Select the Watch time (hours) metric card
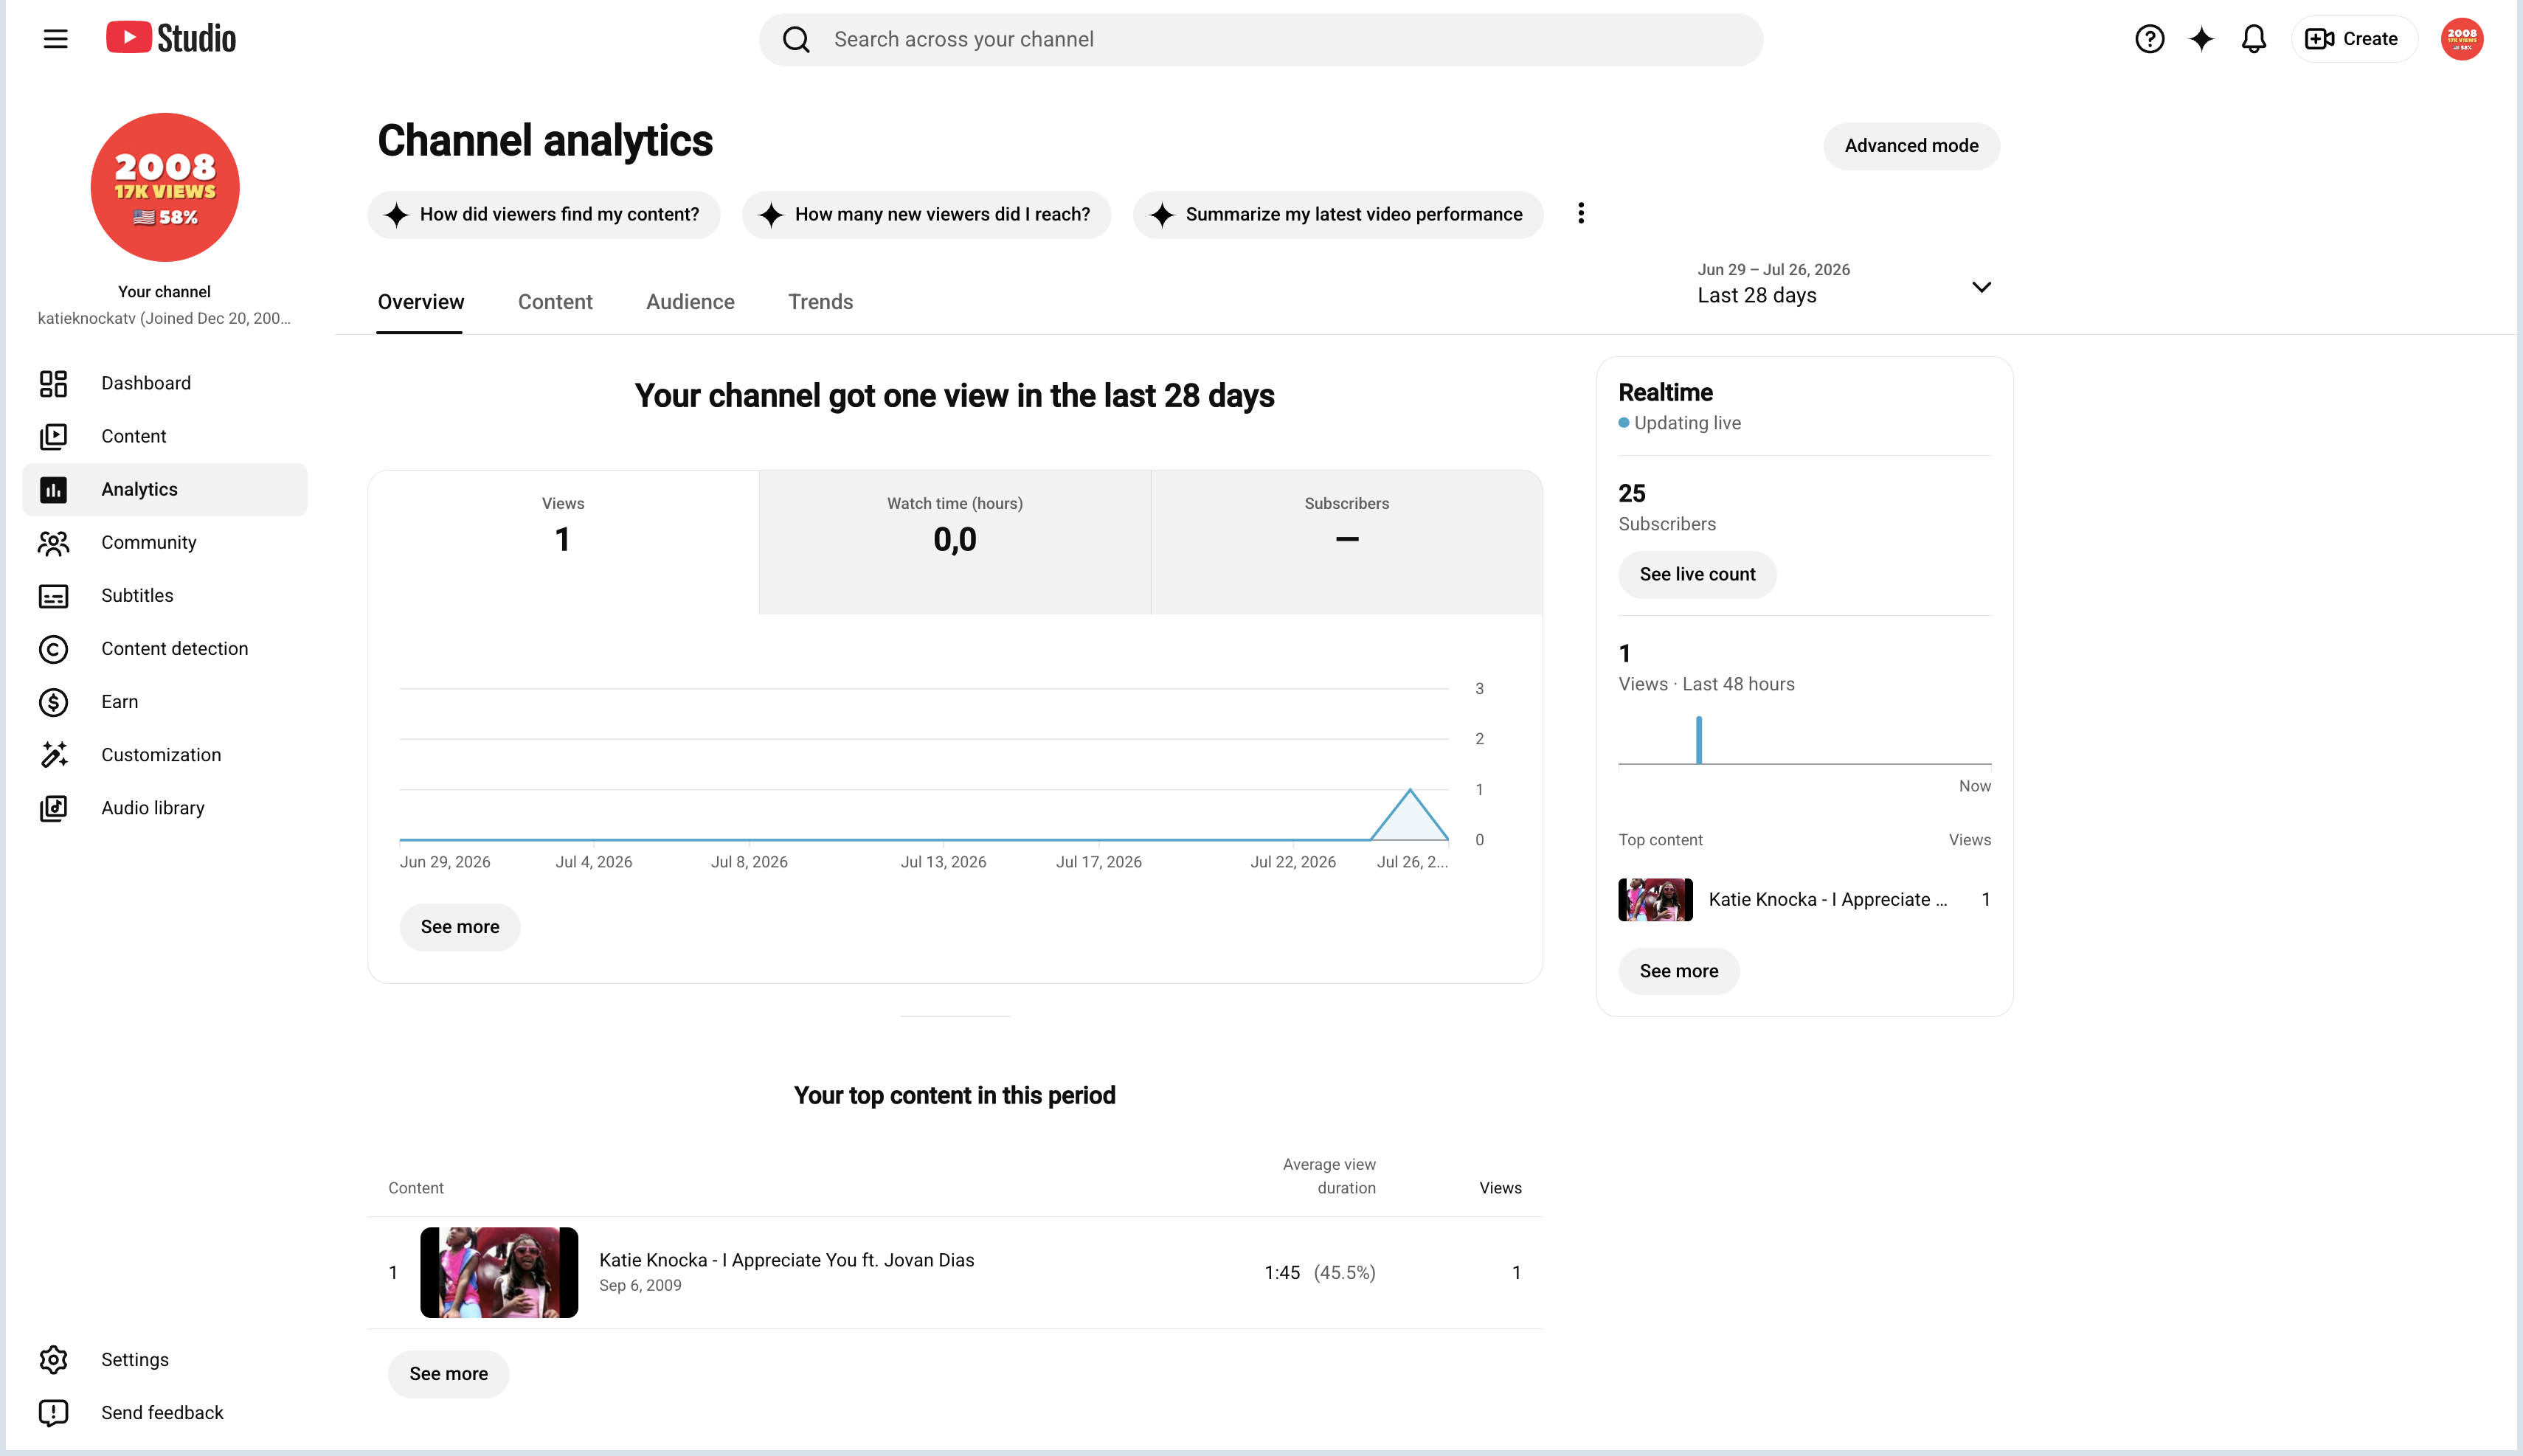Screen dimensions: 2523x1456 click(955, 542)
